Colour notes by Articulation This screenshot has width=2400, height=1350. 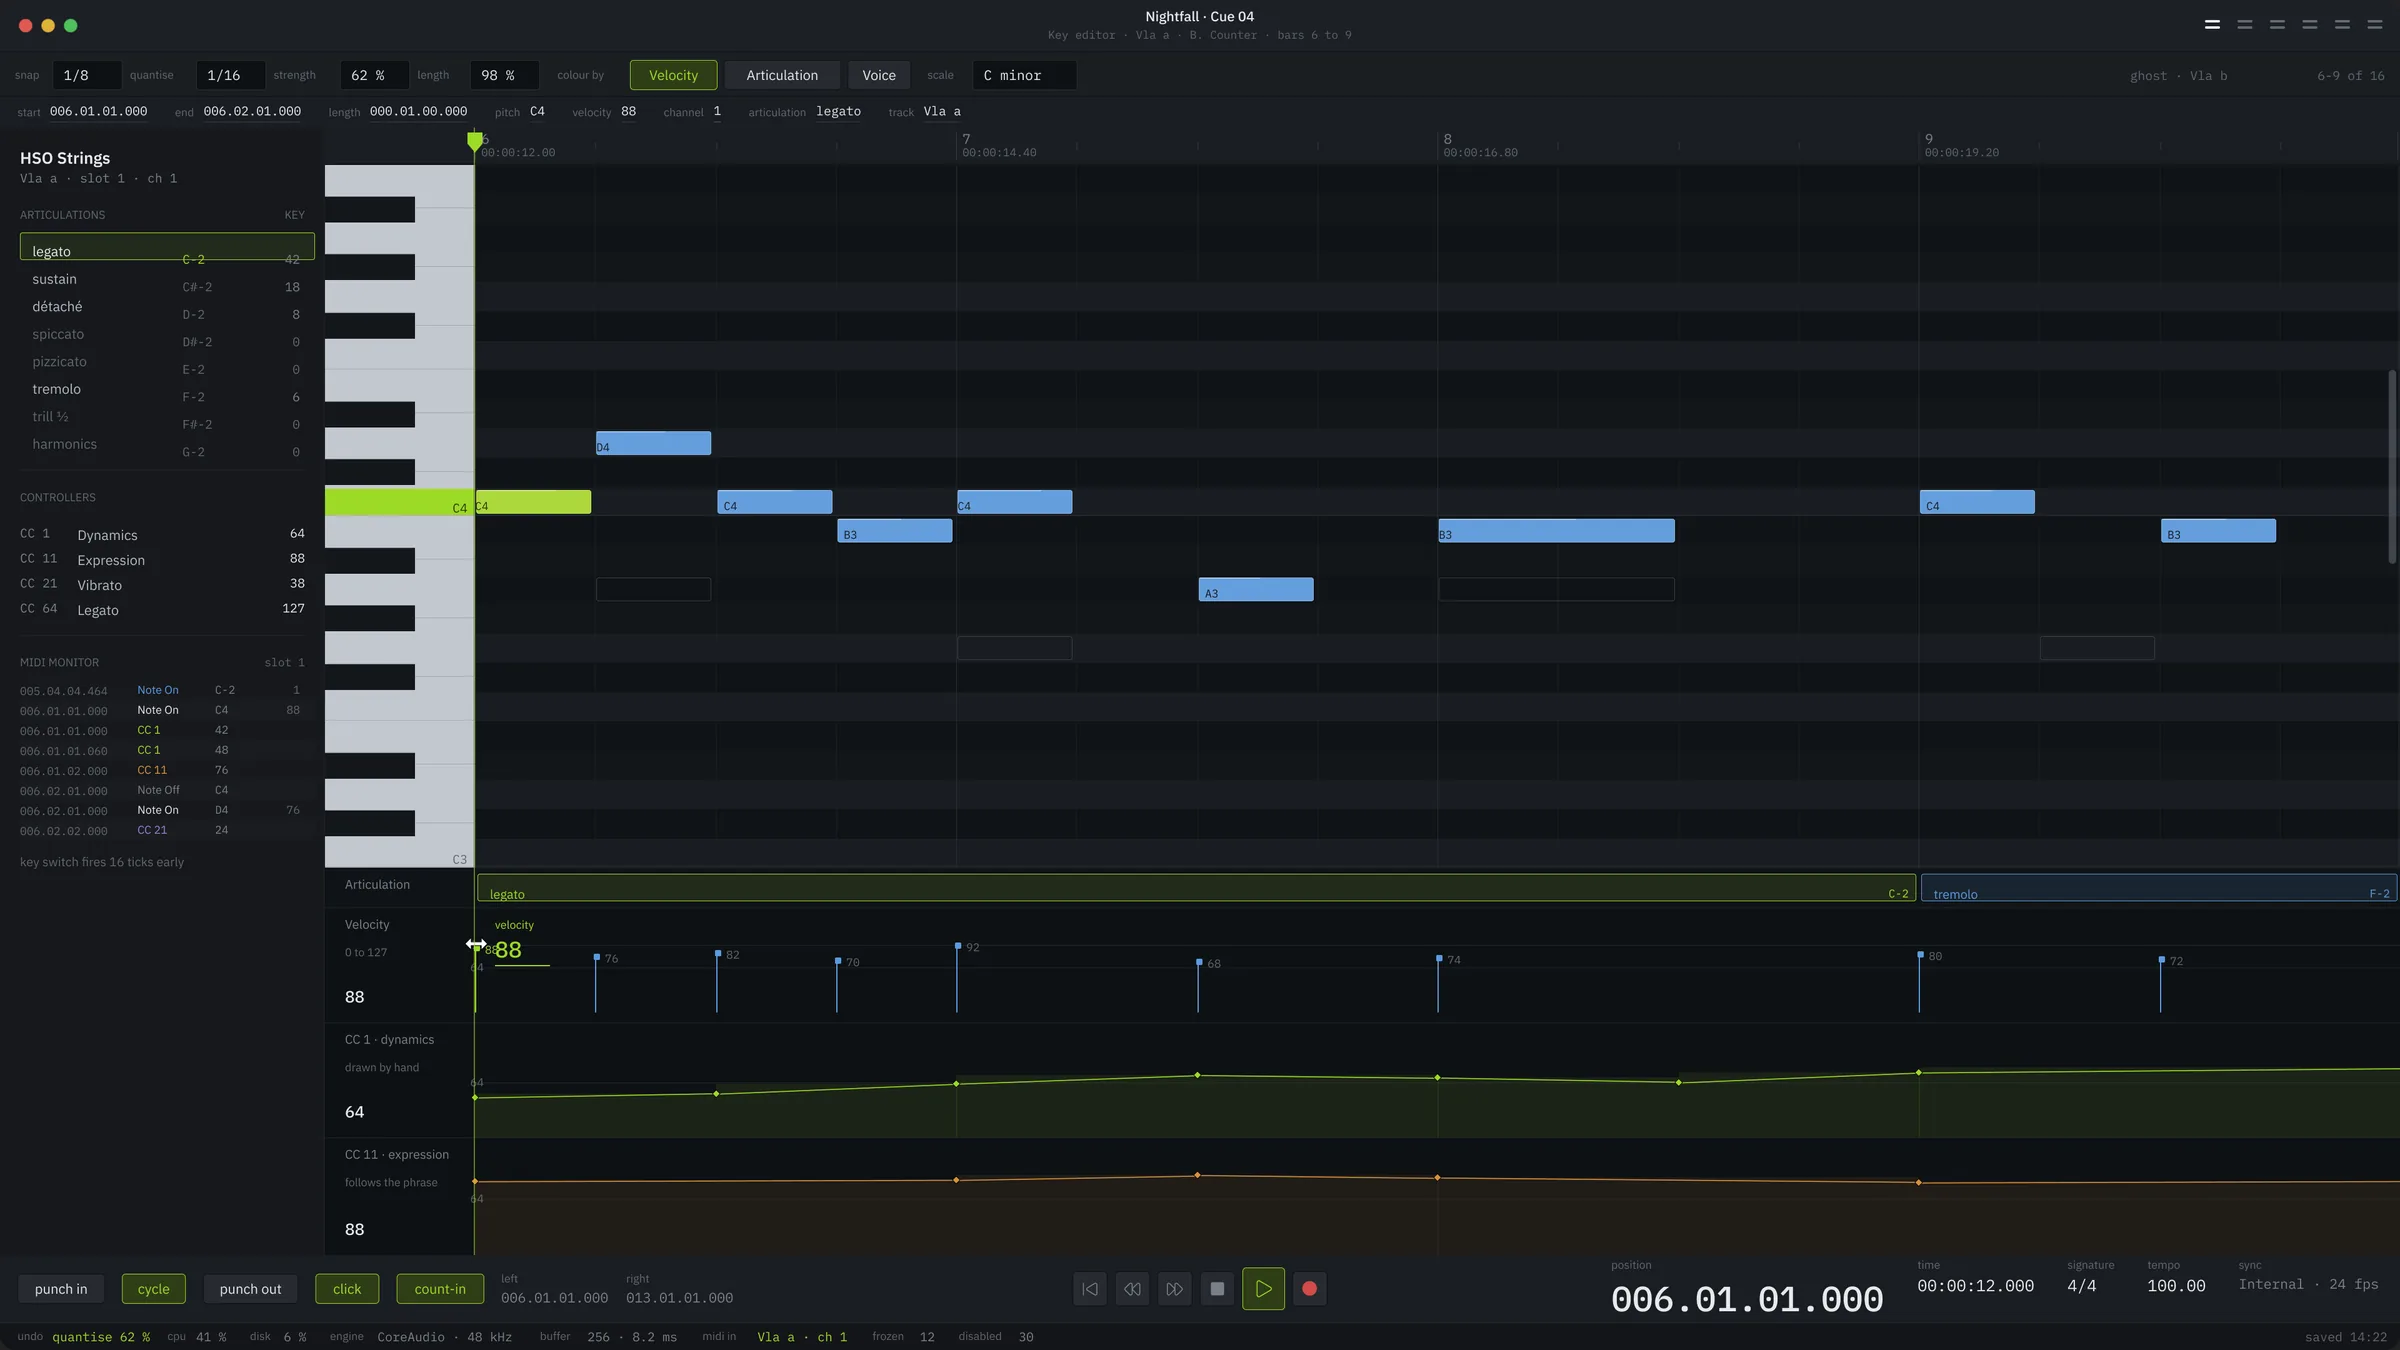[x=782, y=75]
